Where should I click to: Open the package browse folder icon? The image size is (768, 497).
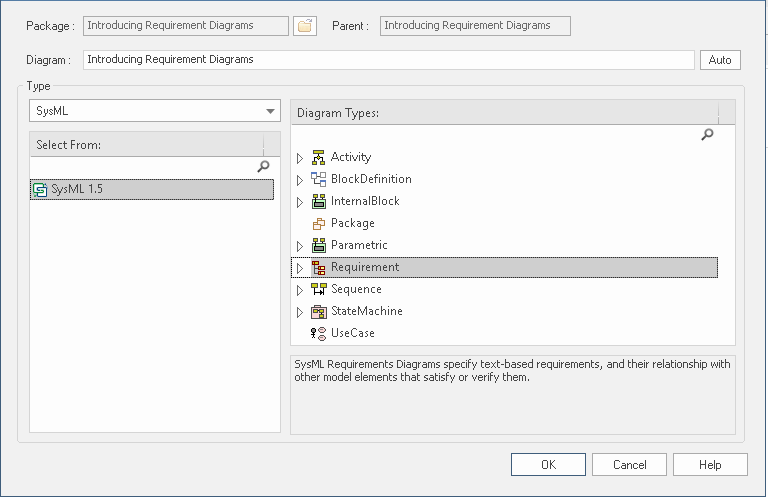pos(305,26)
